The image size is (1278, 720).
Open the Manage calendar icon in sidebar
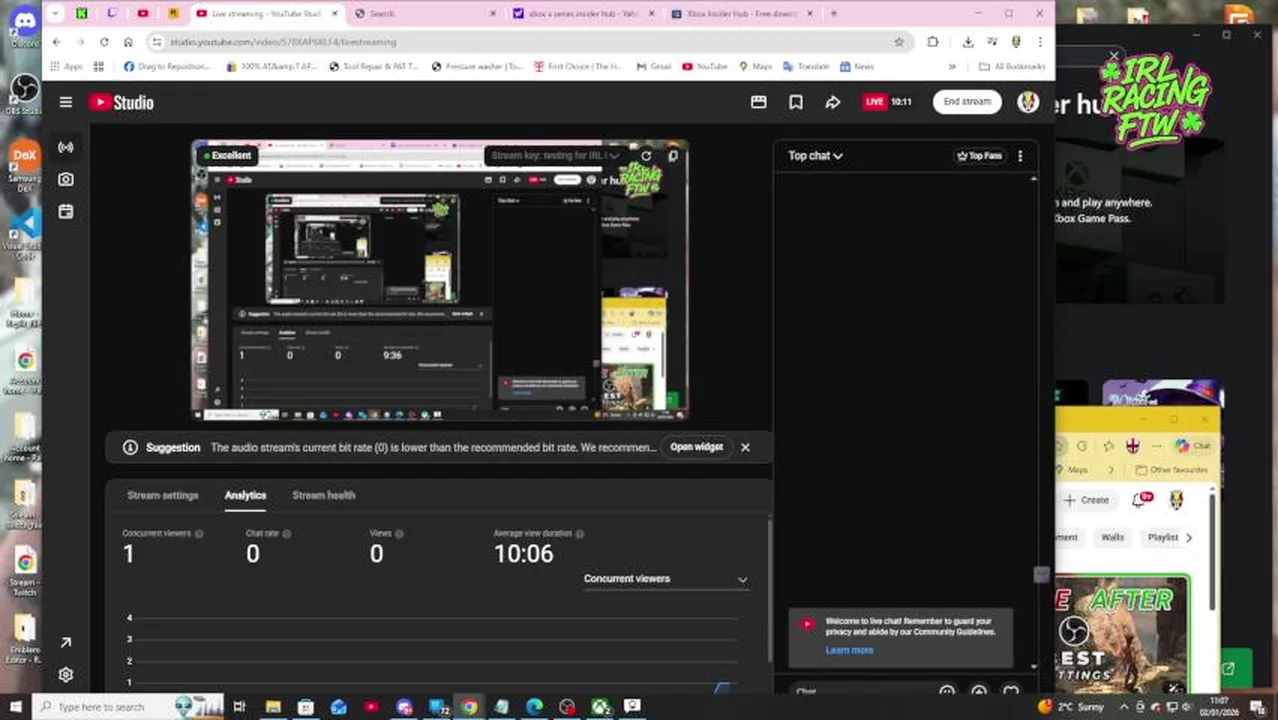pyautogui.click(x=66, y=211)
